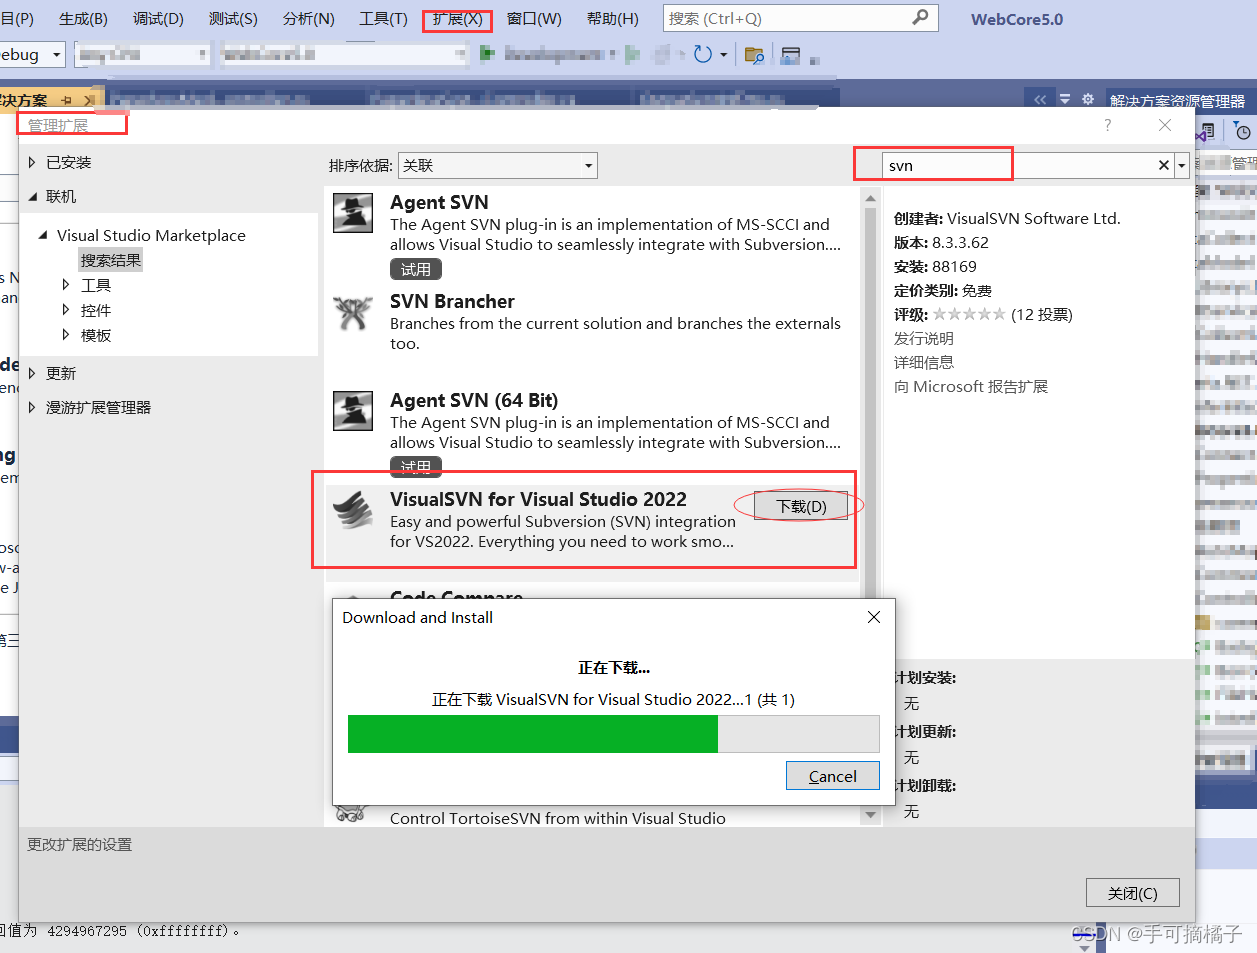Click the settings gear near Solution Explorer

pos(1088,100)
